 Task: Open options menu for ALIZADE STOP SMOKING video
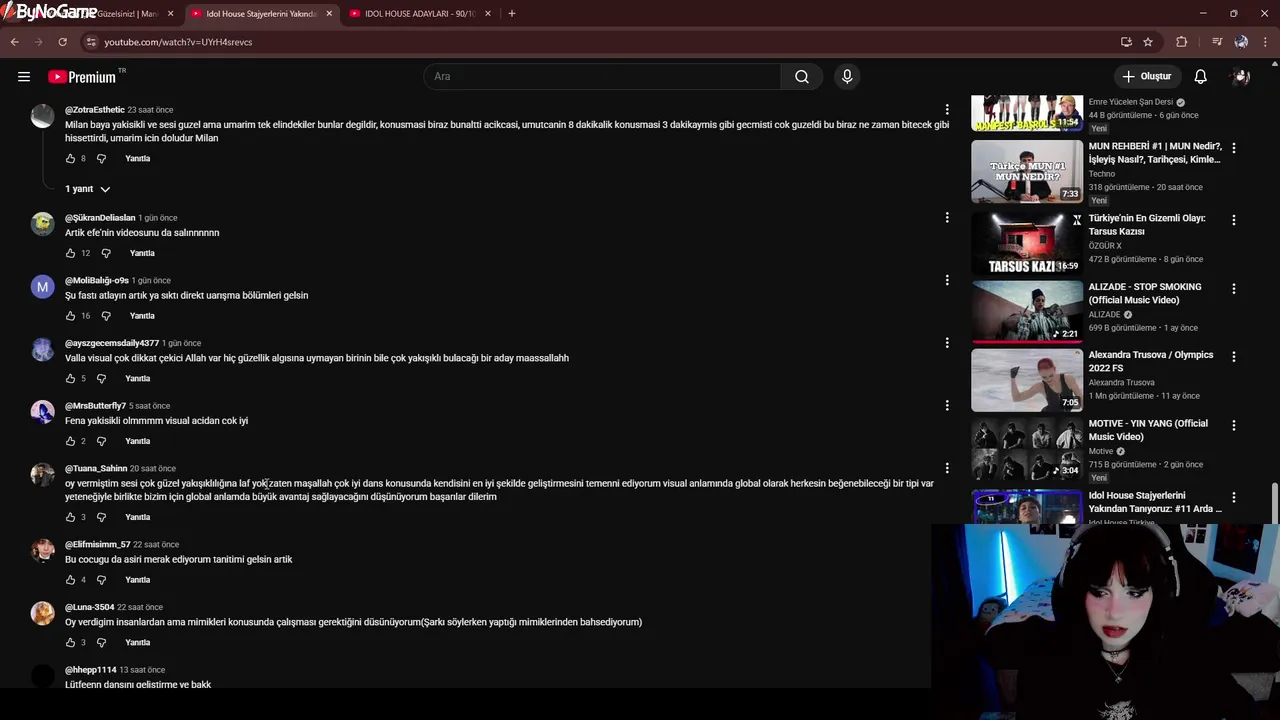click(x=1234, y=288)
